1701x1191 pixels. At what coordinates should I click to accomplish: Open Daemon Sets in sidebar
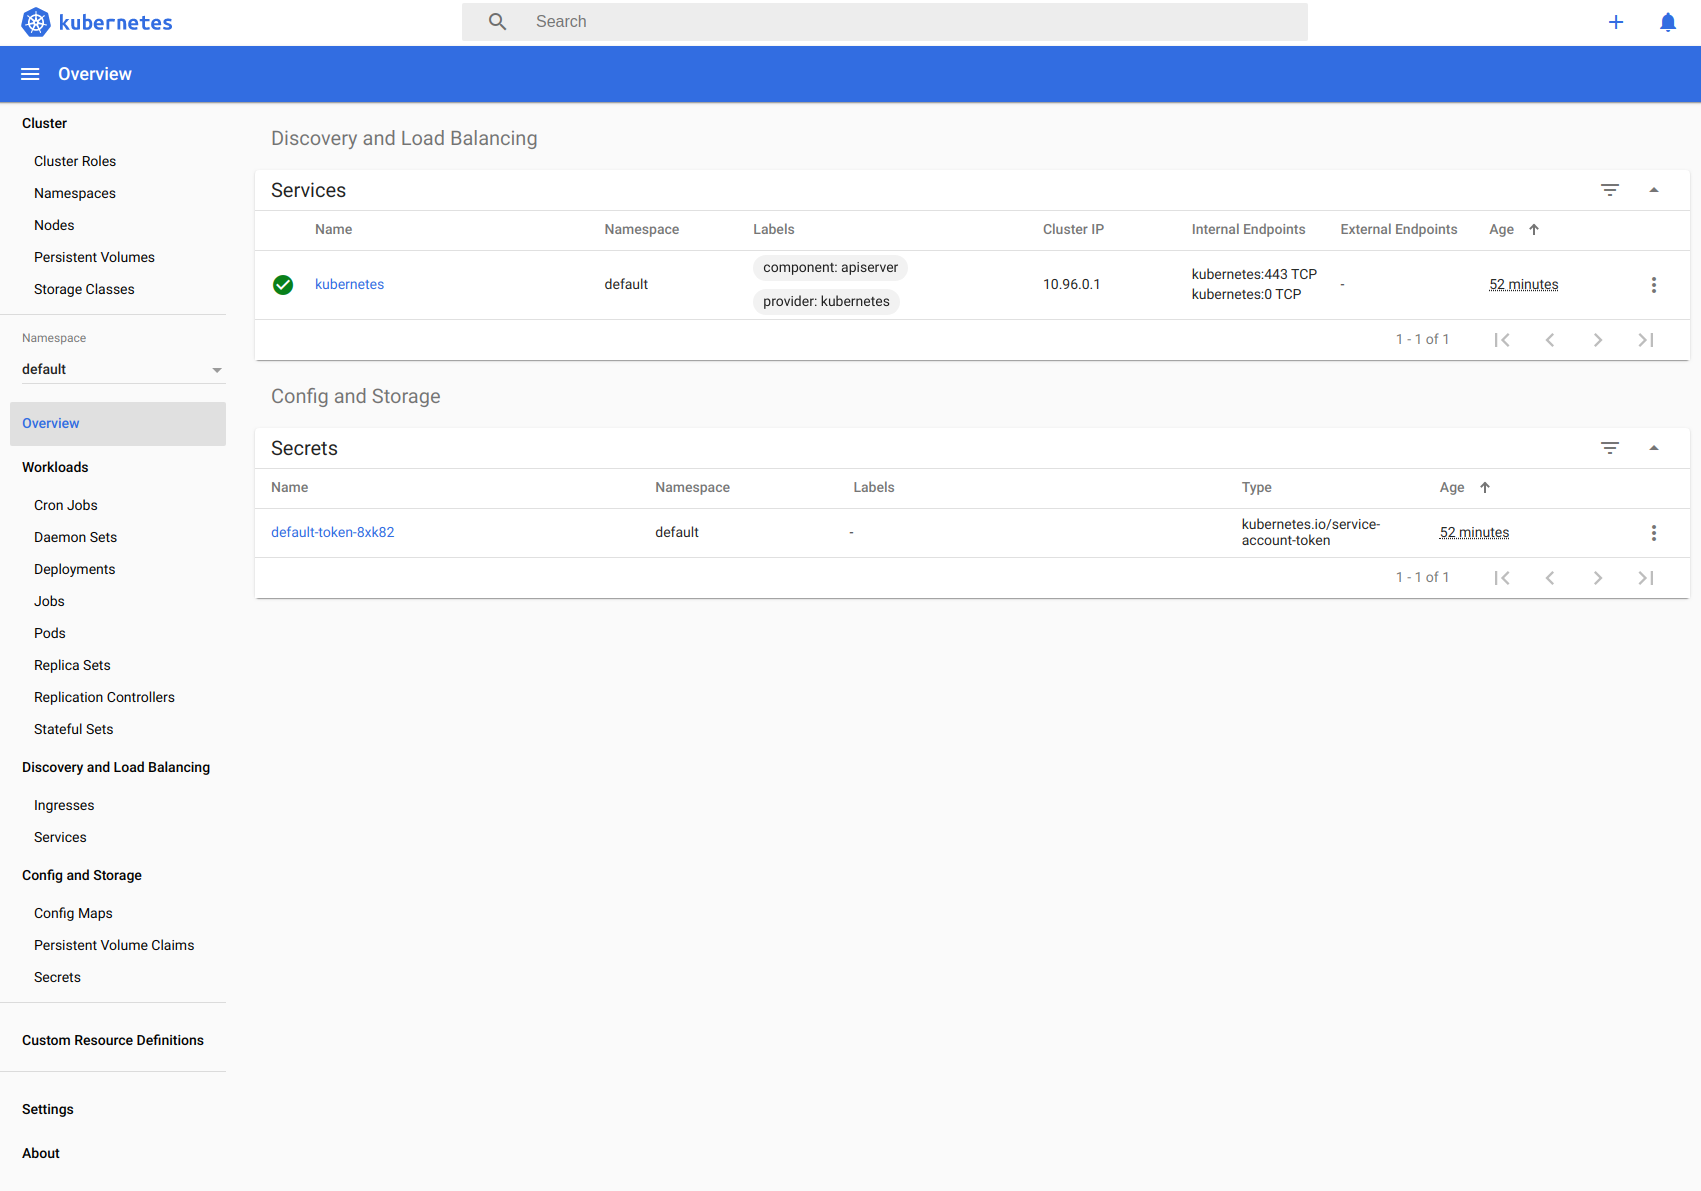pyautogui.click(x=75, y=537)
